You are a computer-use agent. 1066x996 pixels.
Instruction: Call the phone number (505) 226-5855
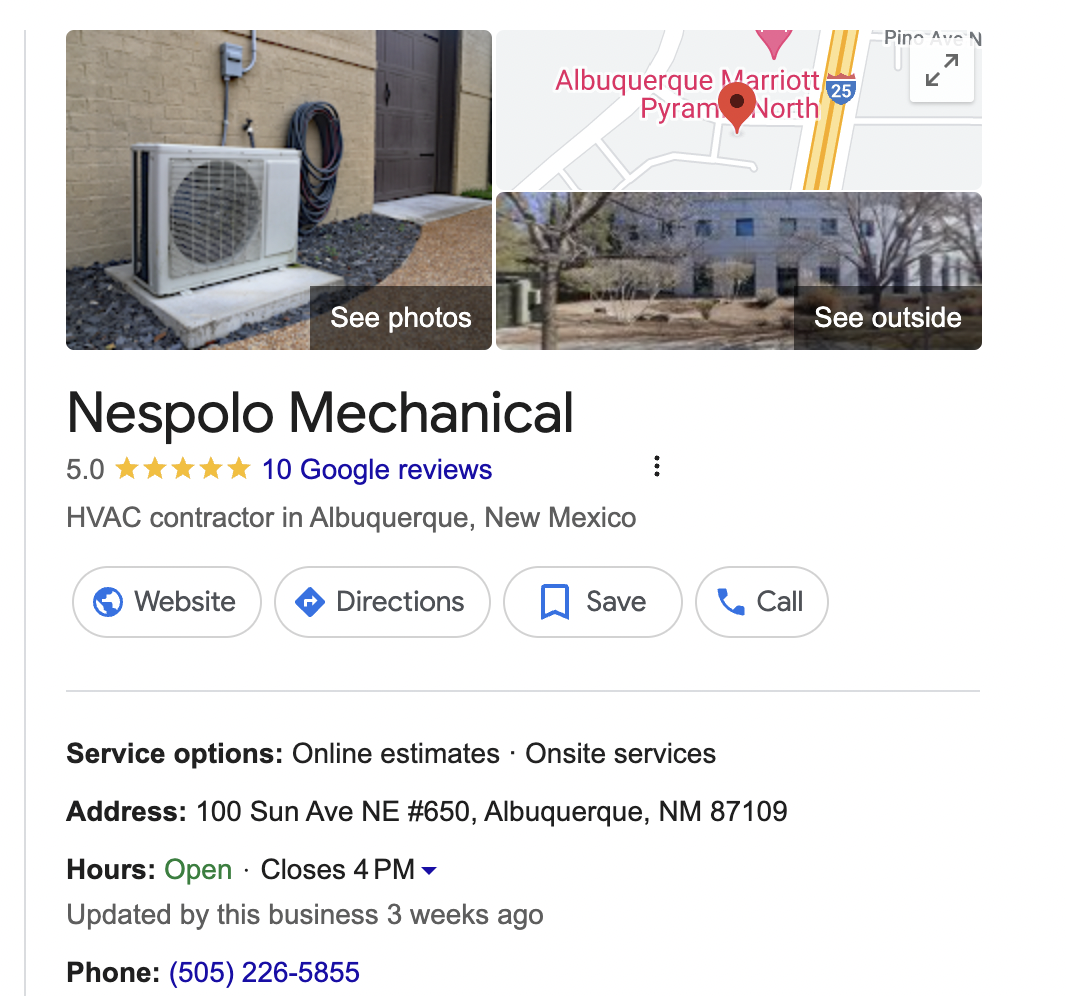click(264, 972)
